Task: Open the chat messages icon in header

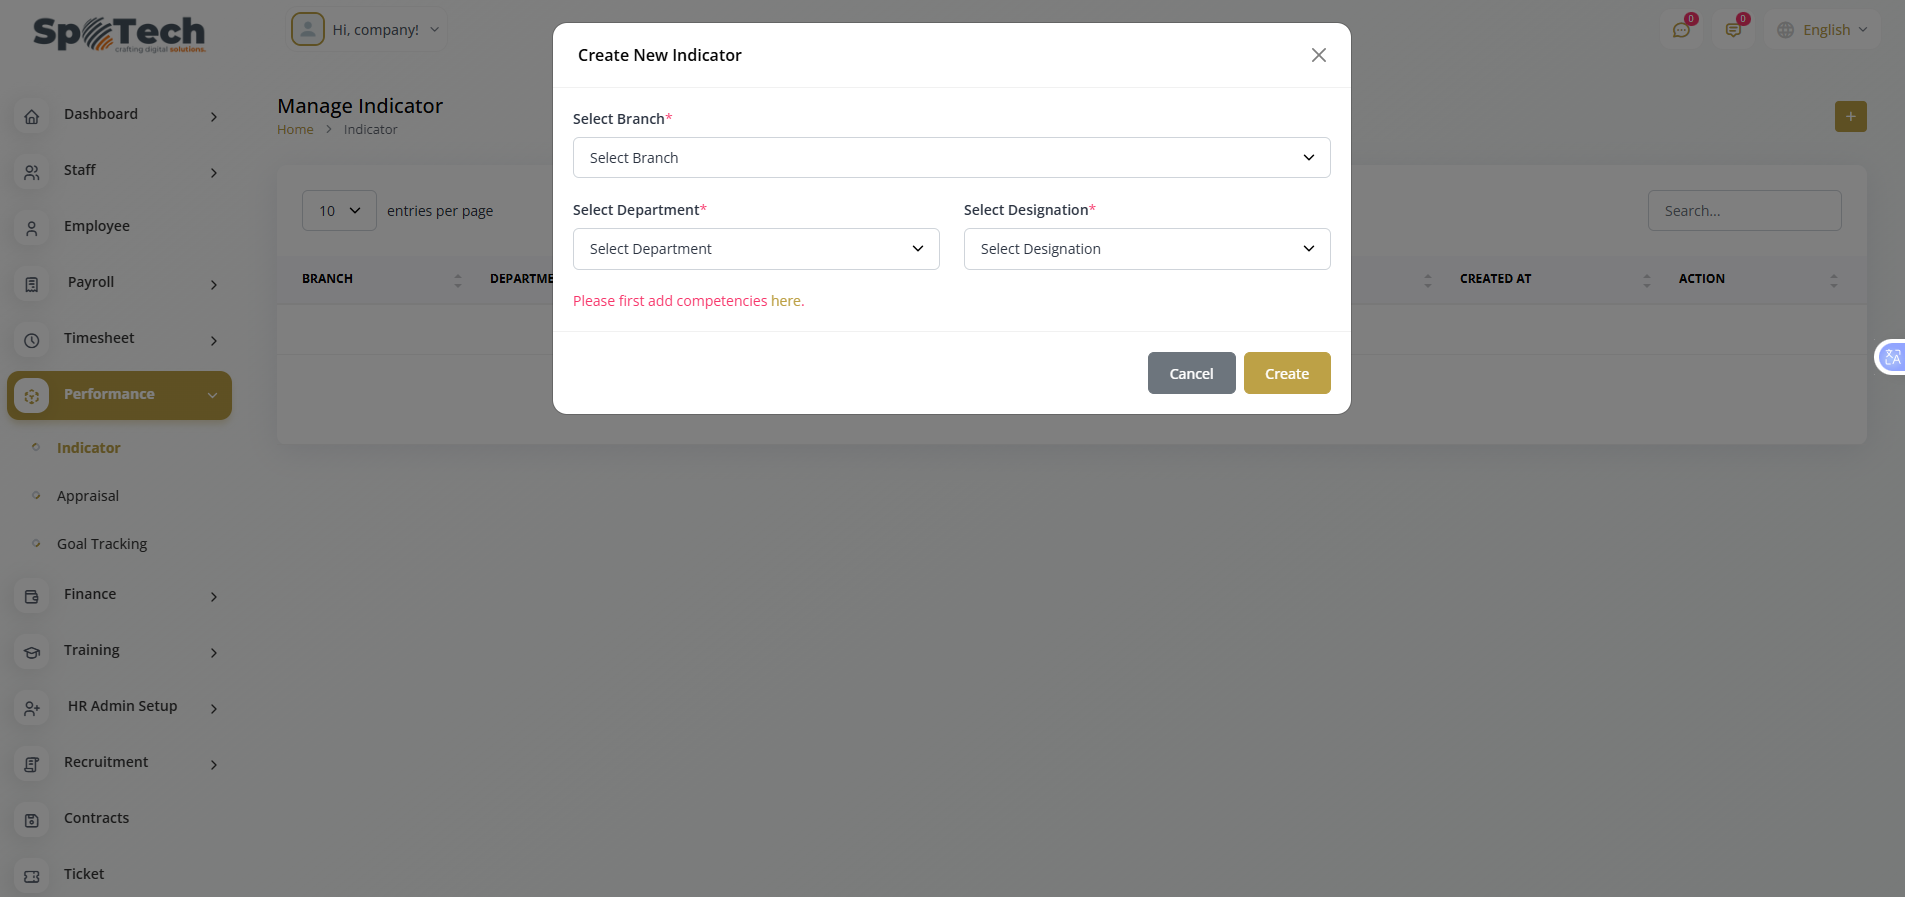Action: coord(1681,30)
